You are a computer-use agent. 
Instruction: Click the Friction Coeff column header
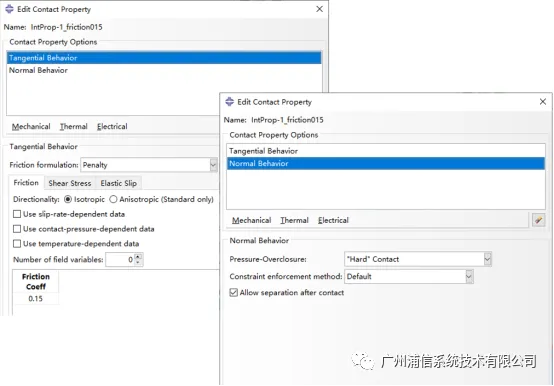(35, 281)
